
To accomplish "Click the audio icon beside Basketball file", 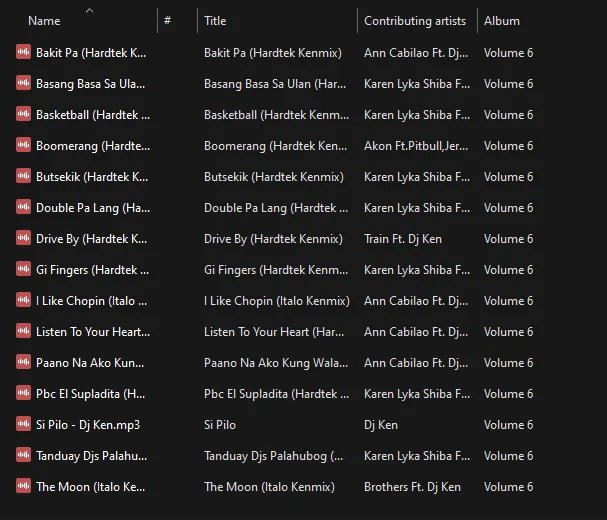I will 24,114.
